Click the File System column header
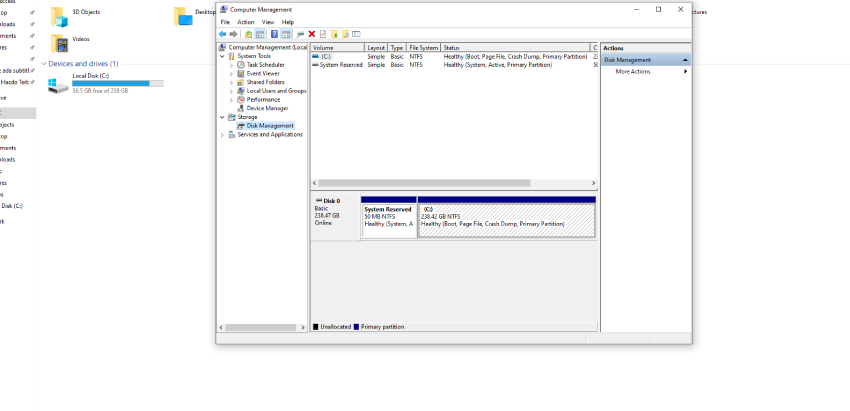The image size is (850, 411). (x=423, y=48)
